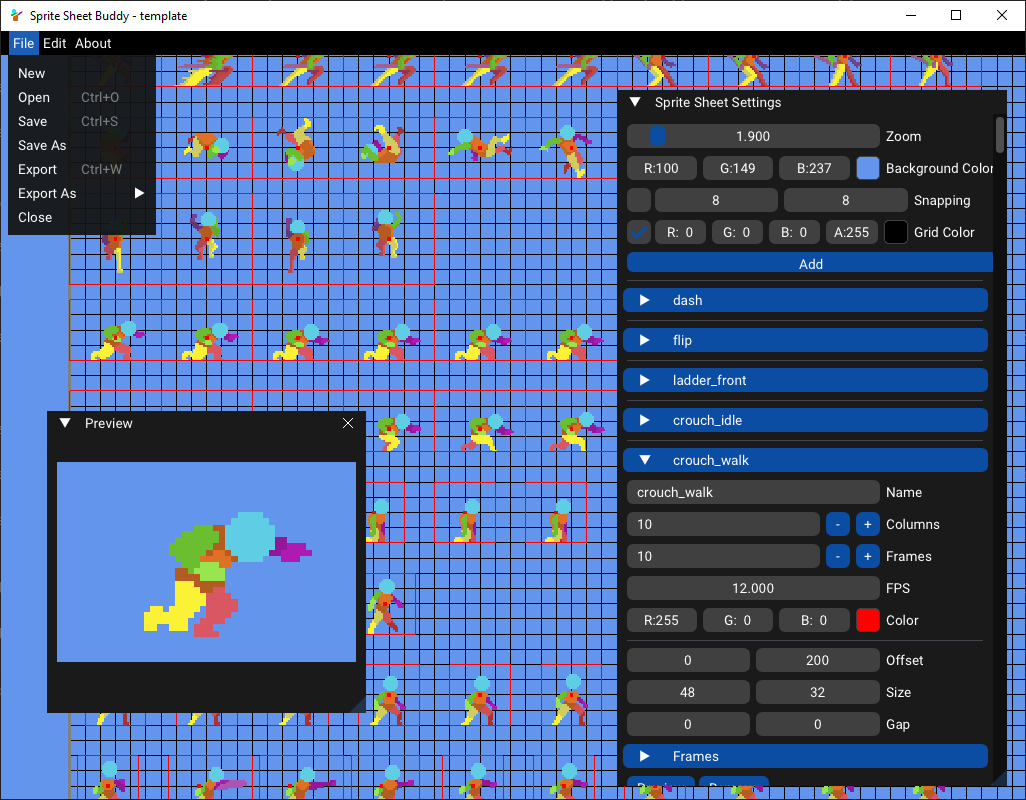The height and width of the screenshot is (800, 1026).
Task: Collapse the Sprite Sheet Settings panel
Action: click(635, 103)
